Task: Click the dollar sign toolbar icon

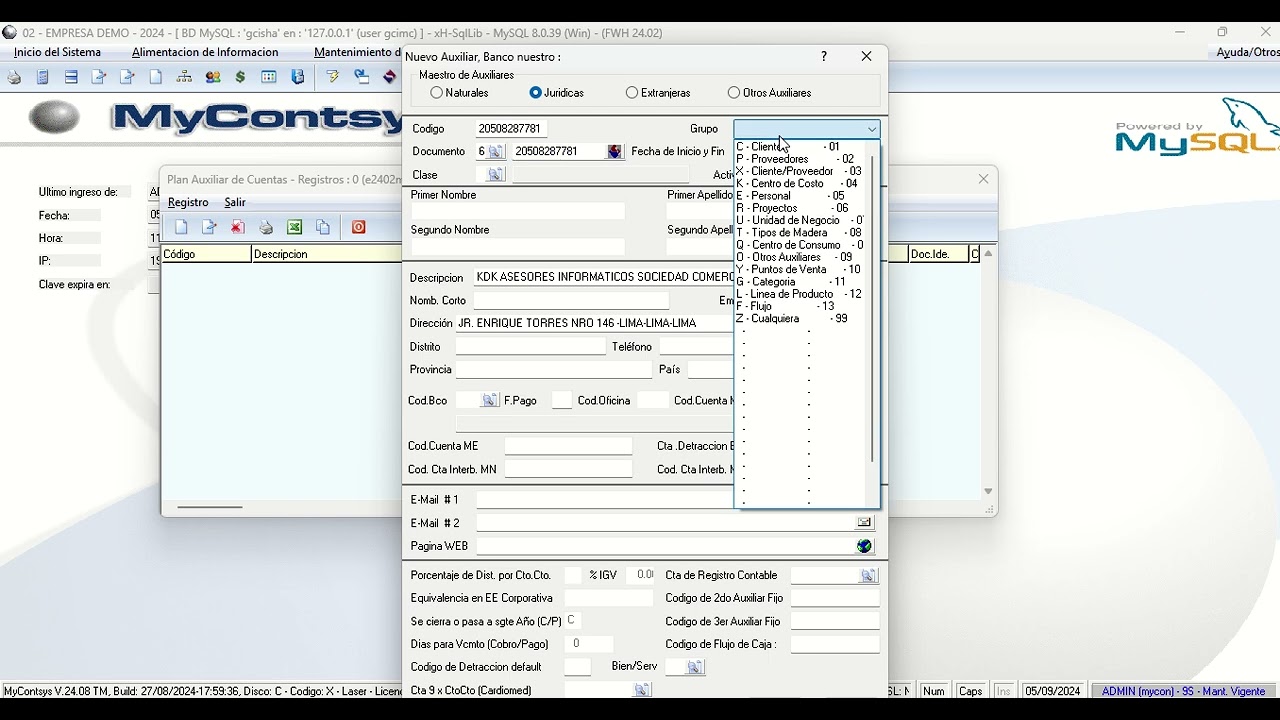Action: pyautogui.click(x=241, y=77)
